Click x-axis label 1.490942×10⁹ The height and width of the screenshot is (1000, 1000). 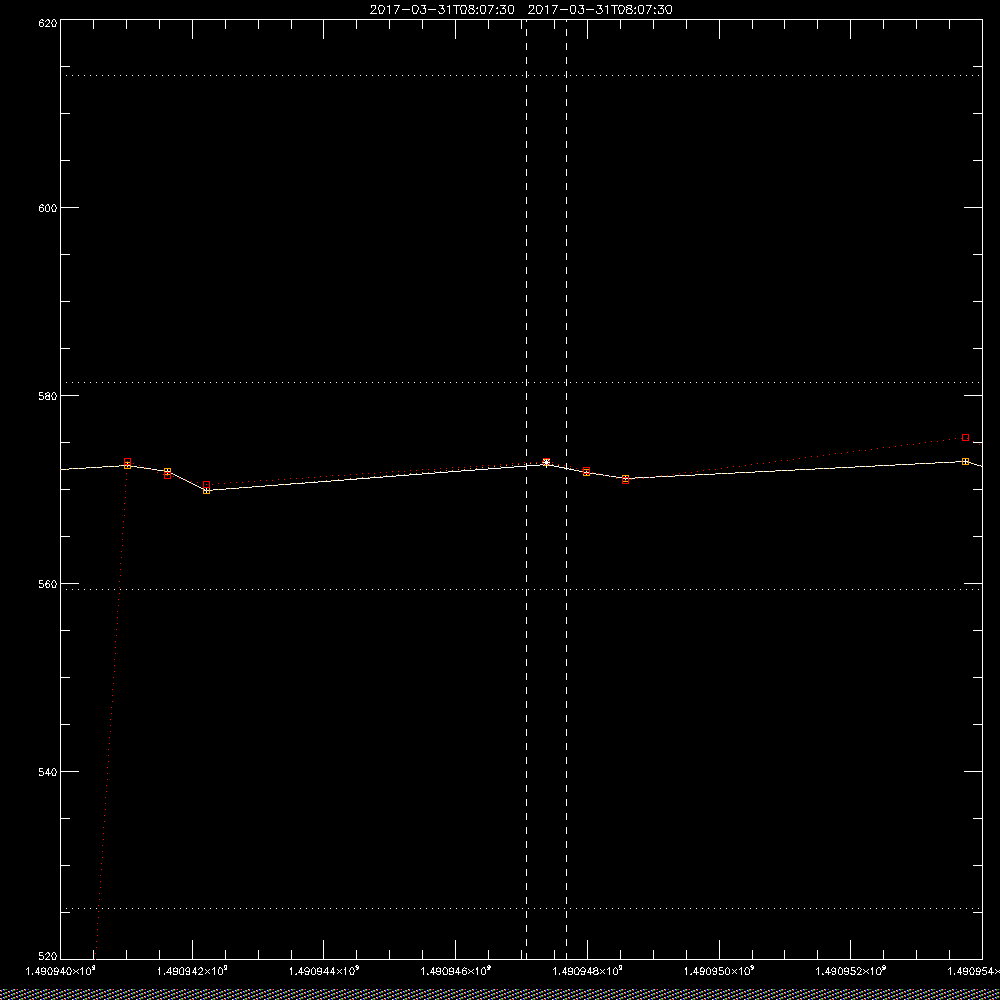click(x=192, y=971)
